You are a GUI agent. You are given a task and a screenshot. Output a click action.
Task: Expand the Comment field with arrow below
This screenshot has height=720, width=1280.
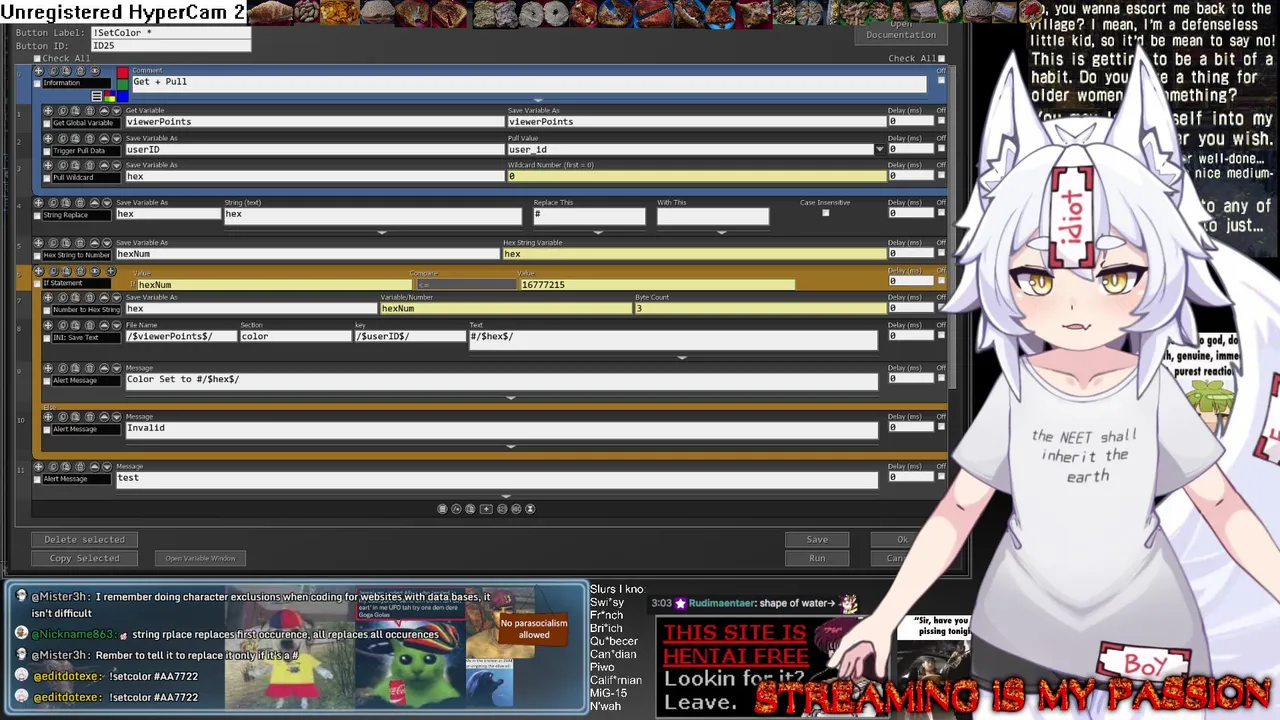(x=538, y=100)
